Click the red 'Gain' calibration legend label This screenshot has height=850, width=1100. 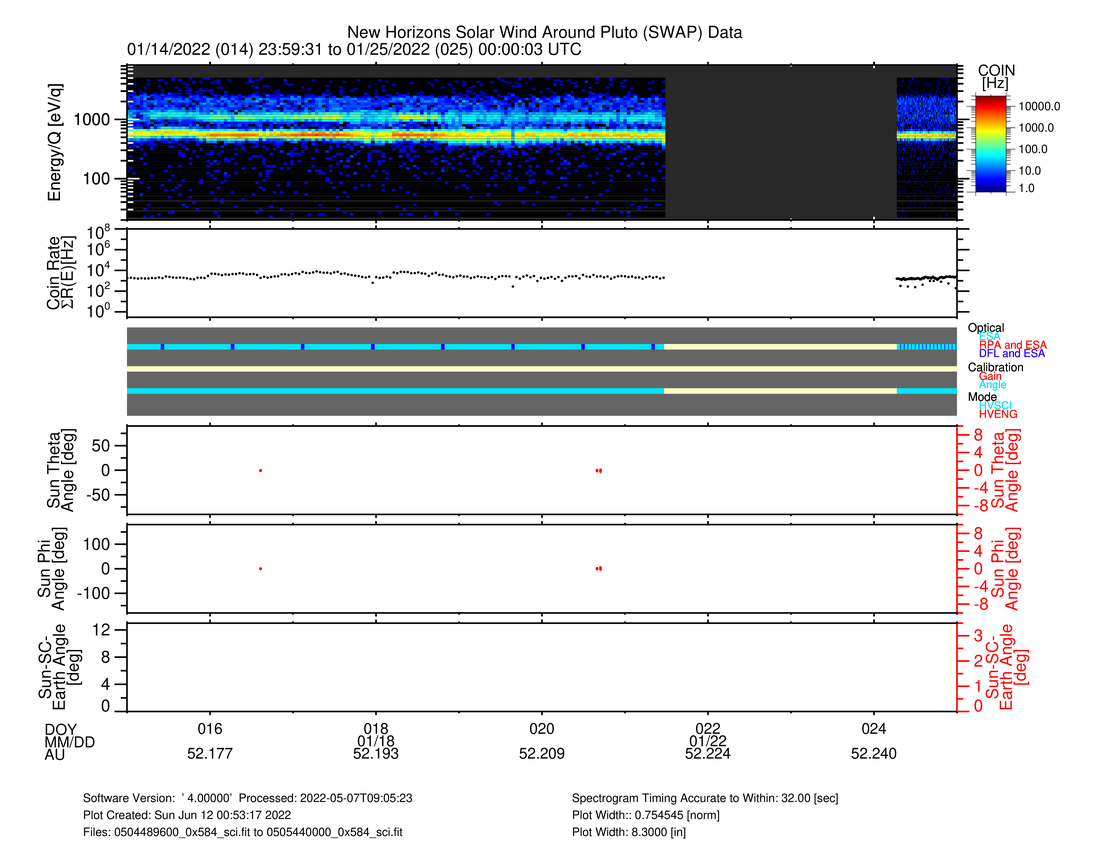(x=991, y=376)
